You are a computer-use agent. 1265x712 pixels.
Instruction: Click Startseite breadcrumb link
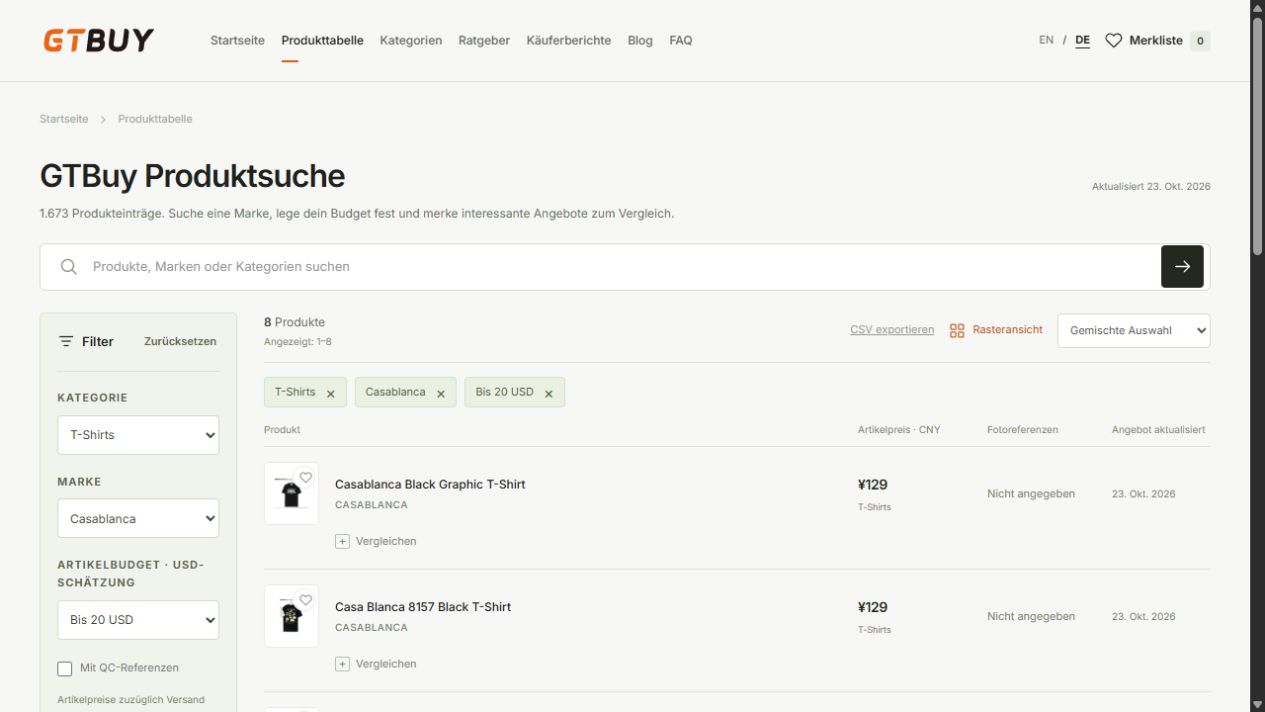click(64, 119)
